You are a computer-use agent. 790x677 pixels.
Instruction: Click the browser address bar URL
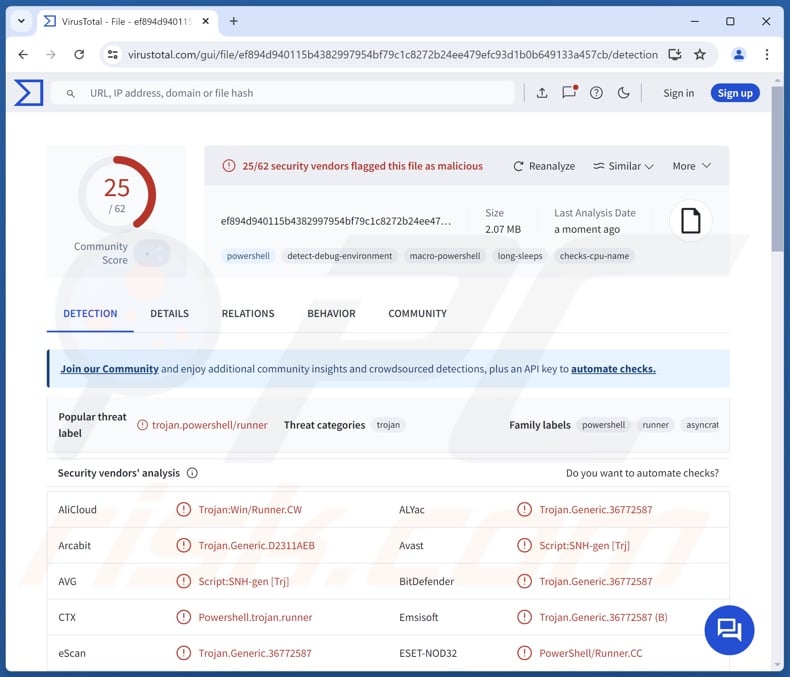click(x=392, y=54)
